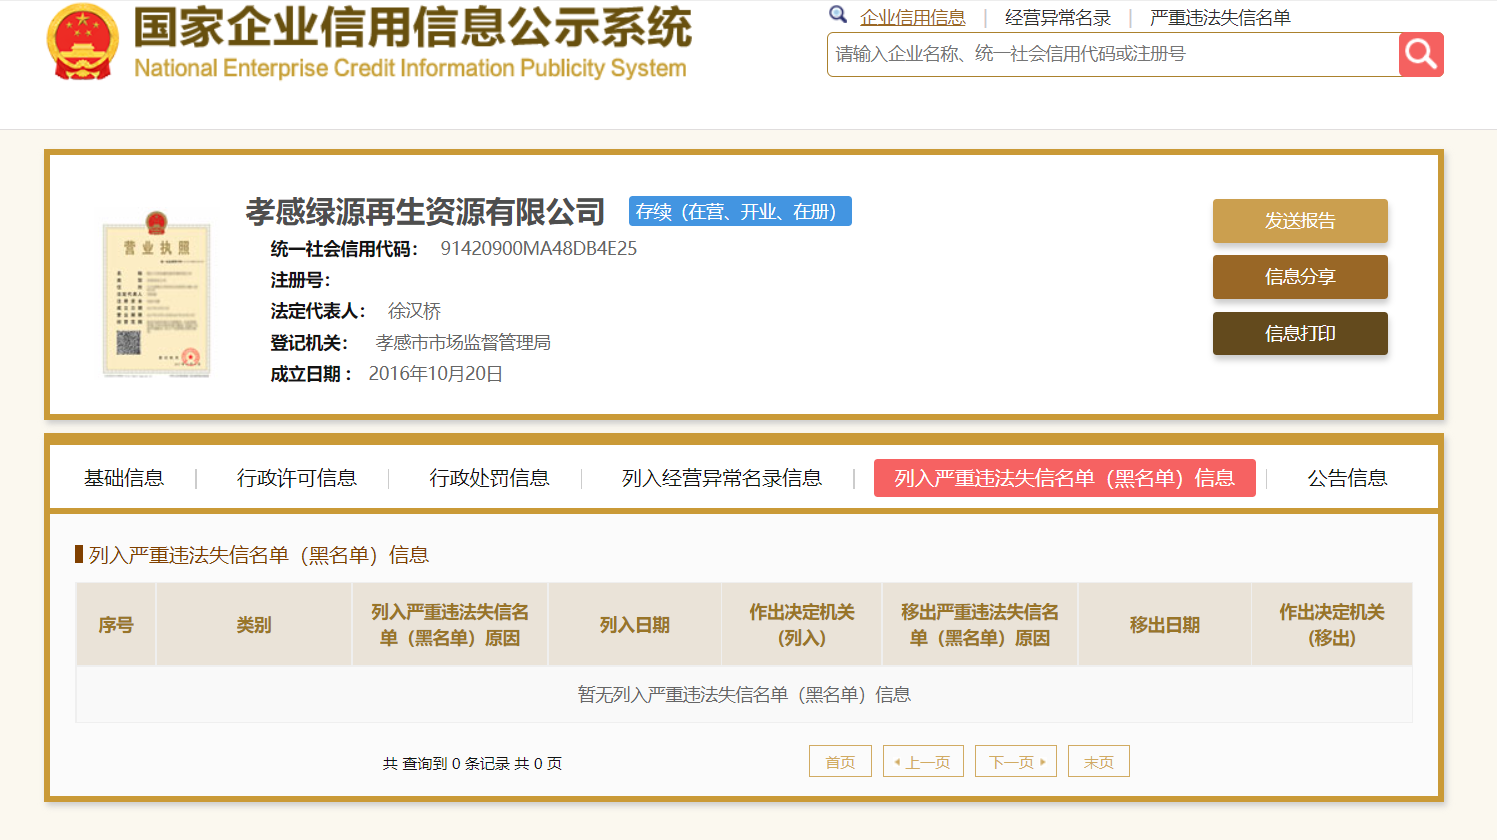Select the 列入严重违法失信名单（黑名单）信息 tab

click(x=1065, y=478)
